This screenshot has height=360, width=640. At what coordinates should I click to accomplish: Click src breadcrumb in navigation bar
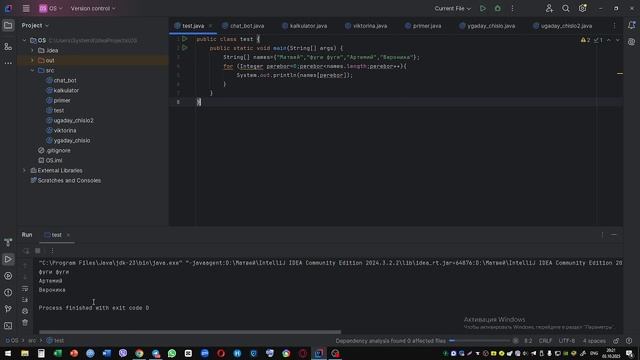(32, 340)
